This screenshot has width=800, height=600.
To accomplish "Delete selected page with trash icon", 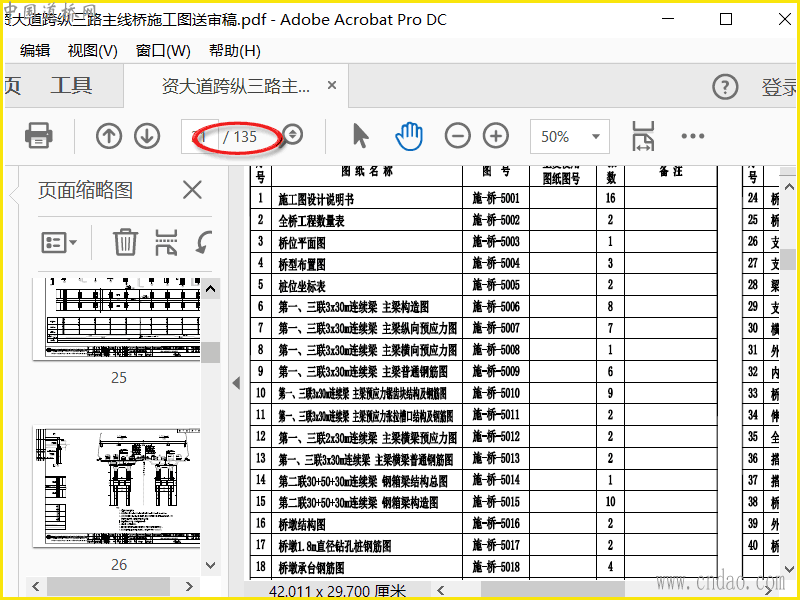I will (x=125, y=242).
